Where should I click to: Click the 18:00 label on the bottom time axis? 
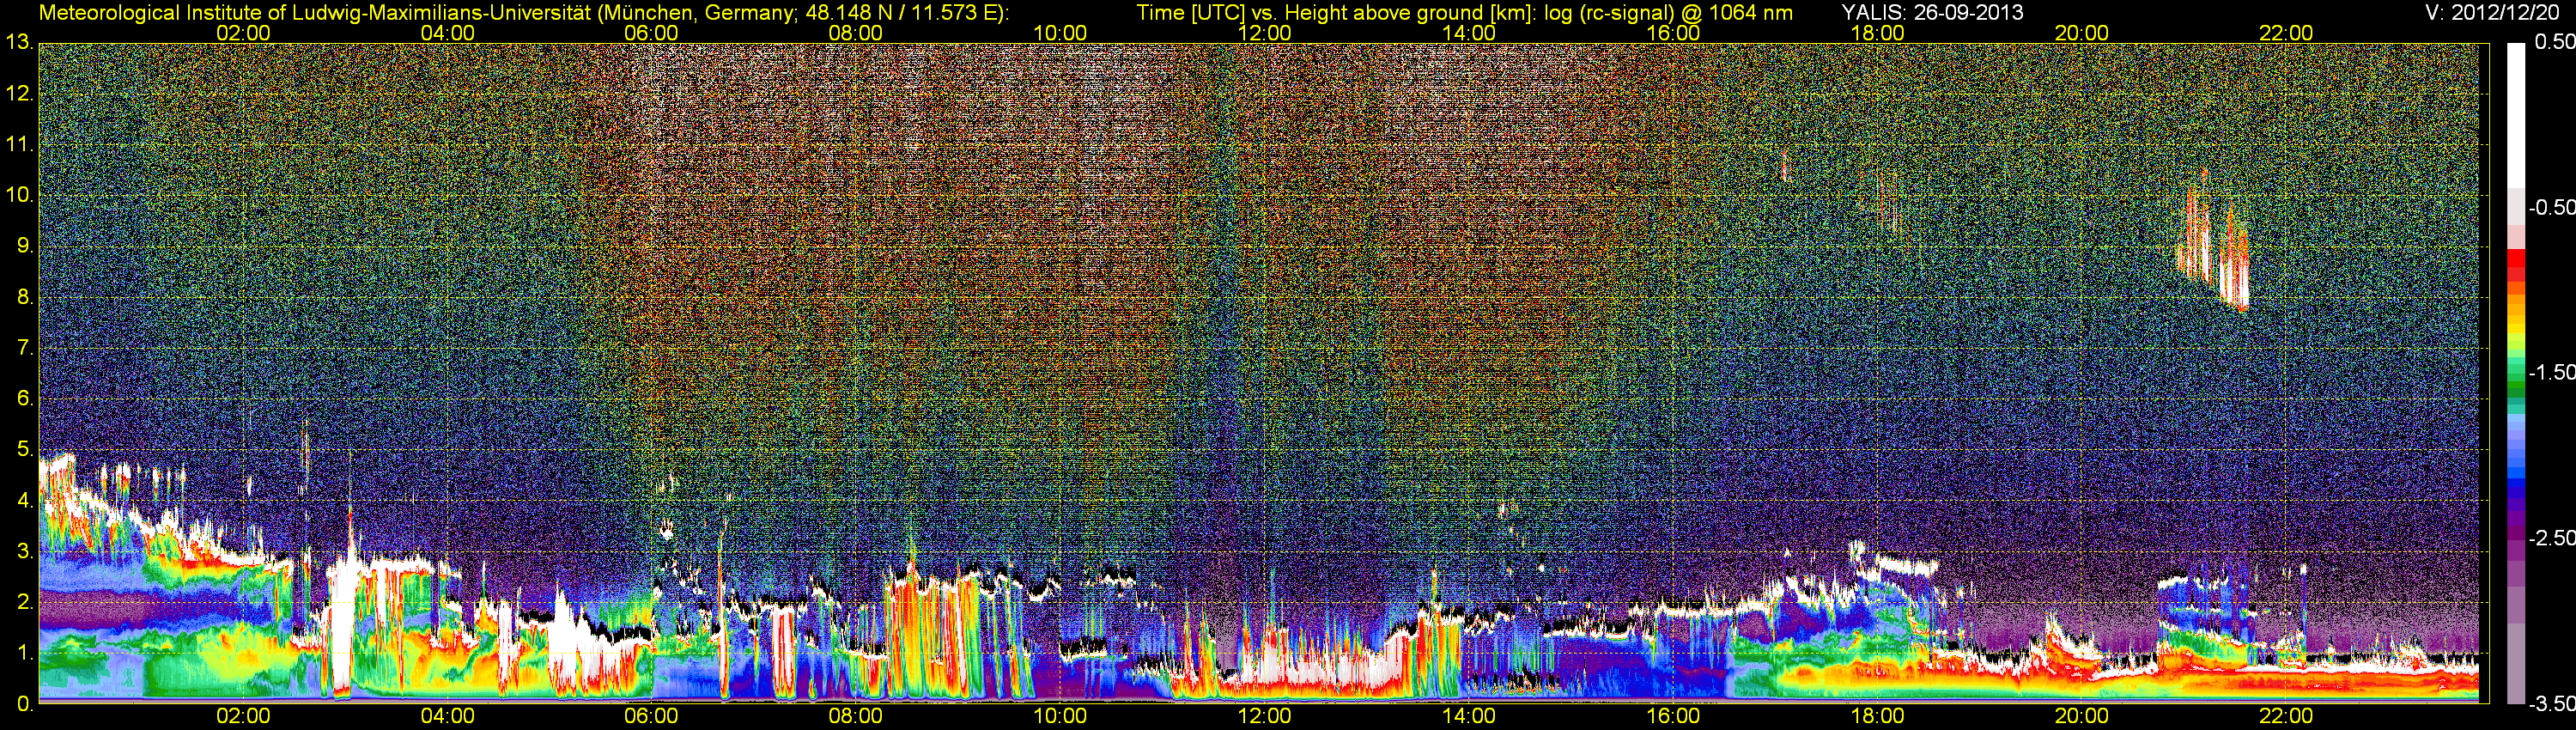pos(1877,716)
